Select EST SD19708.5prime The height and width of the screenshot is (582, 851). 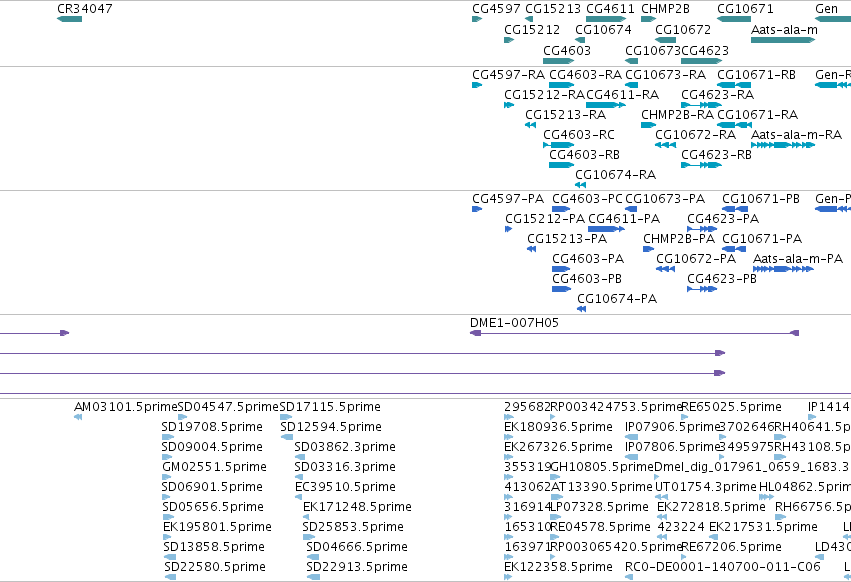tap(168, 437)
